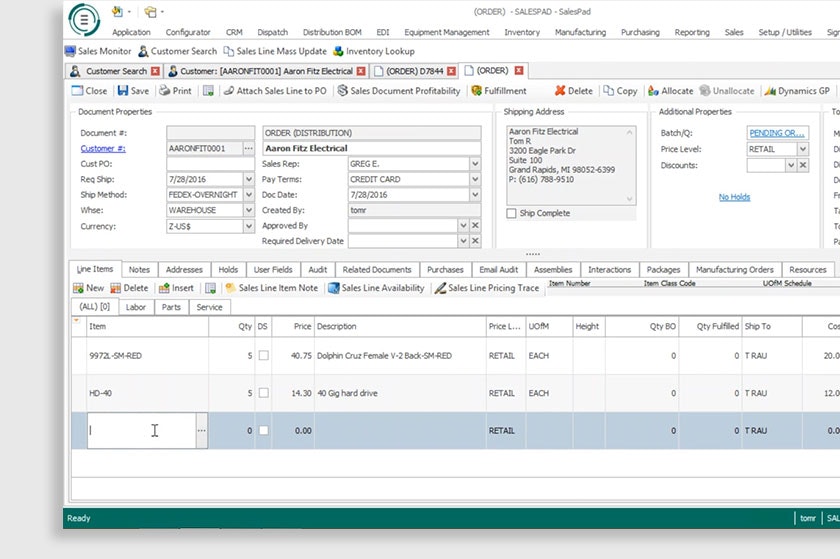
Task: Toggle DS checkbox on the new blank row
Action: 264,430
